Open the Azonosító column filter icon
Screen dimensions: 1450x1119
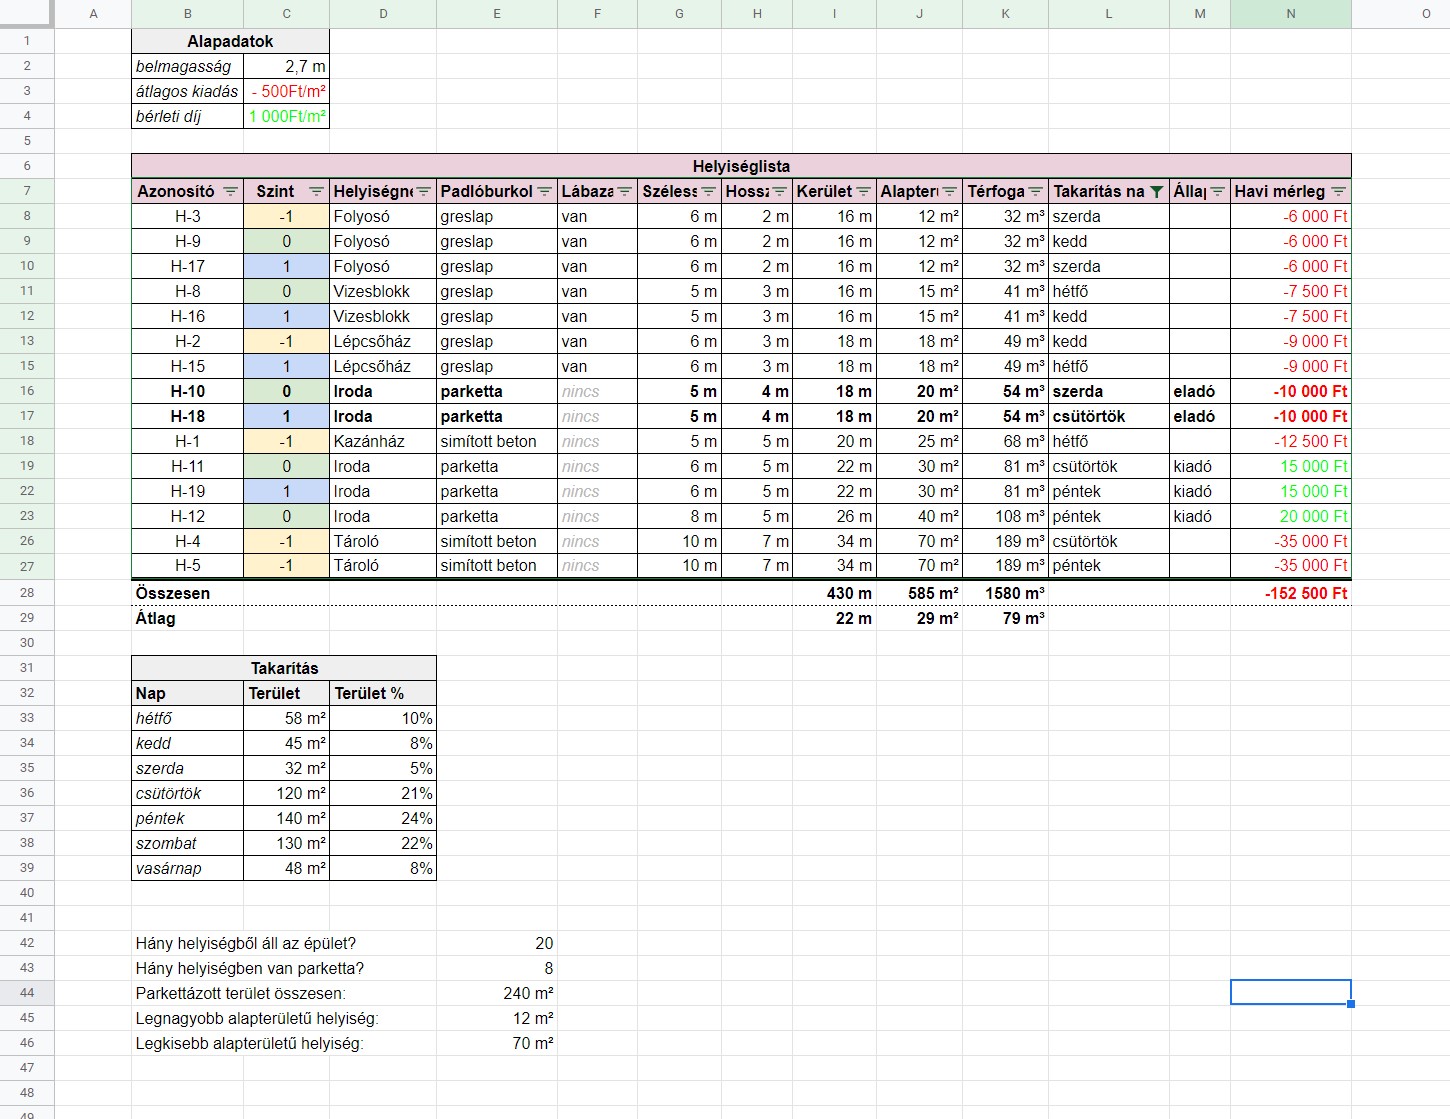[x=230, y=191]
